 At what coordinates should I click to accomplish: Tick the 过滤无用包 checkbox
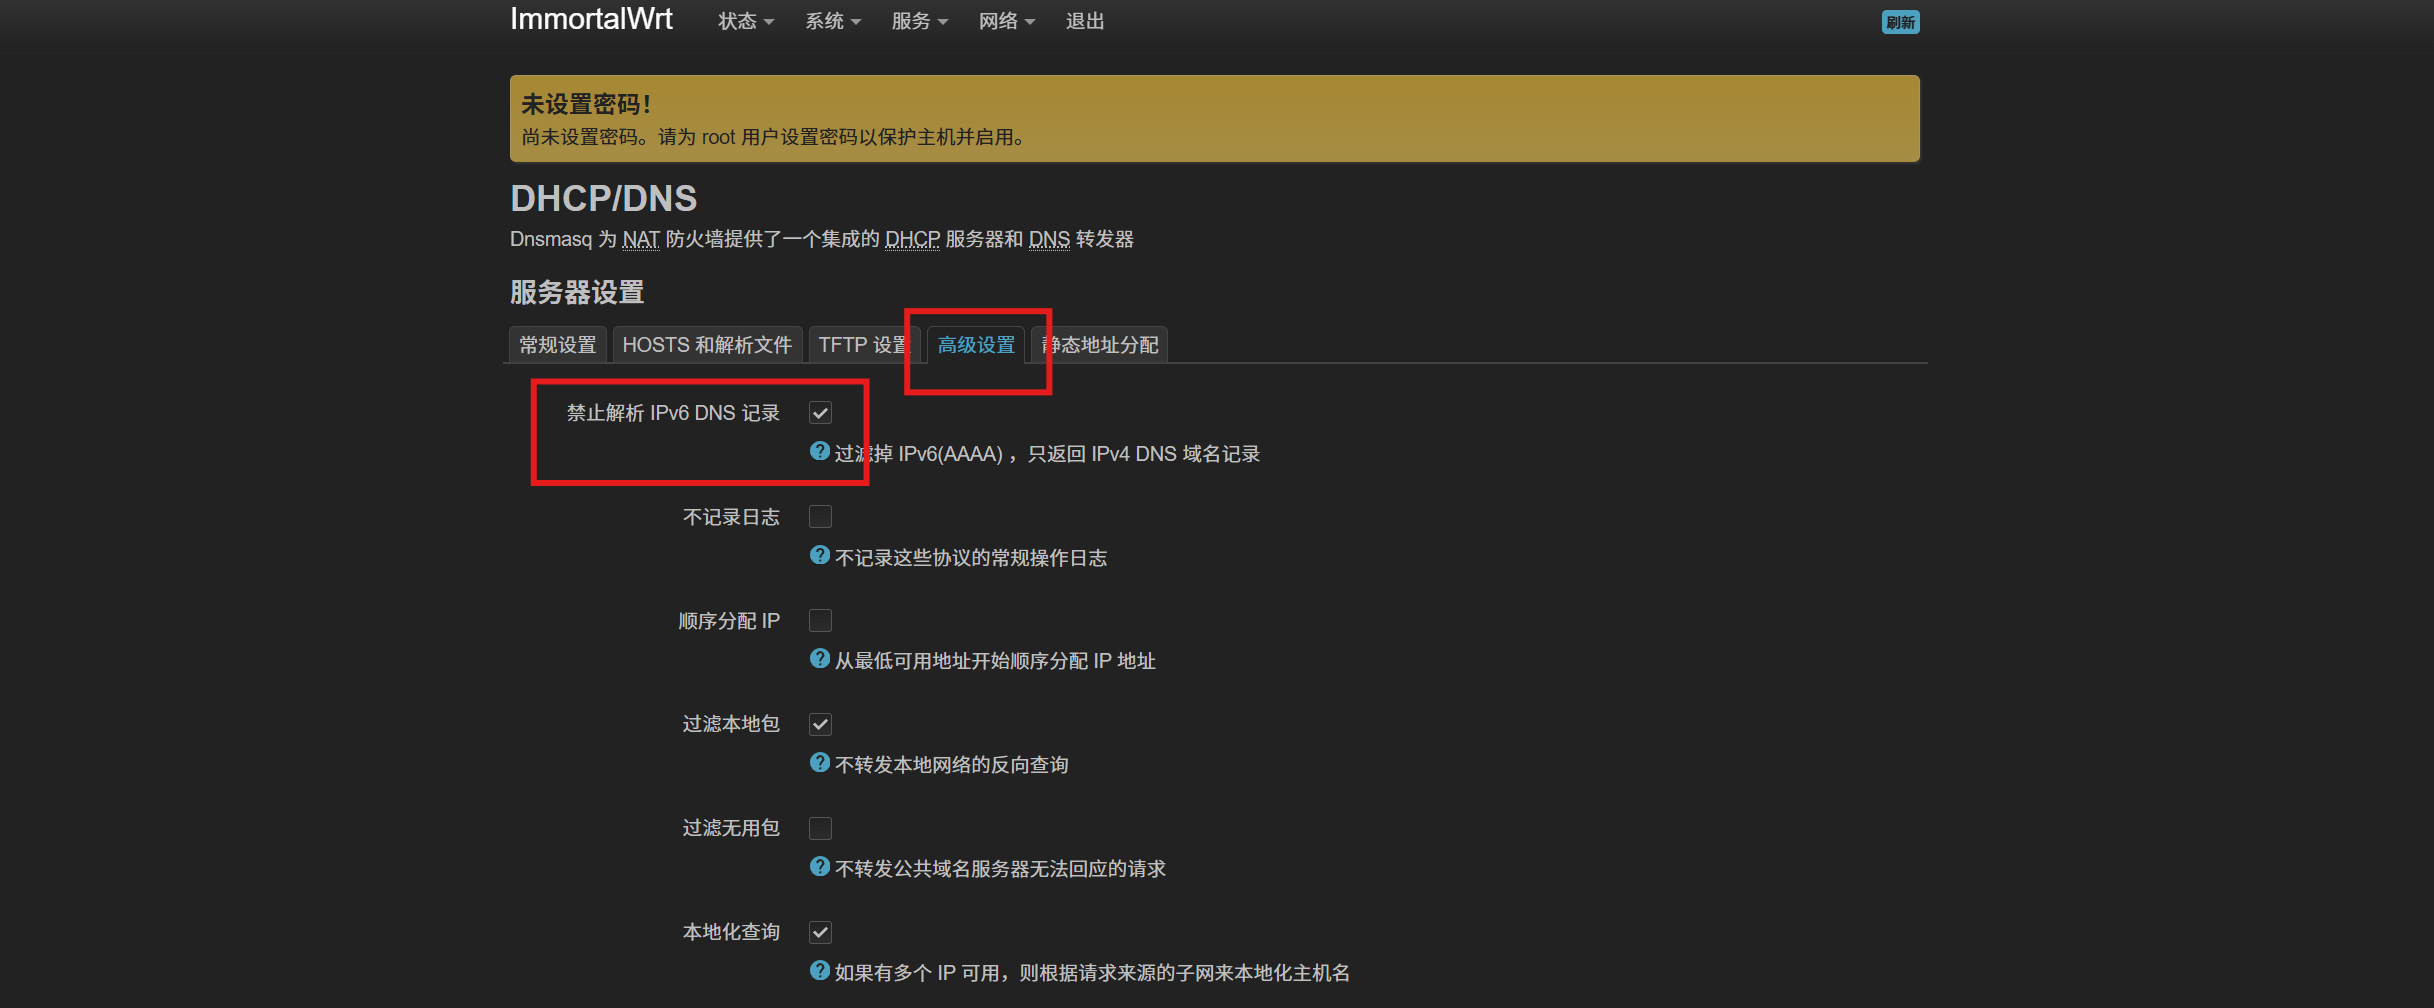click(820, 828)
